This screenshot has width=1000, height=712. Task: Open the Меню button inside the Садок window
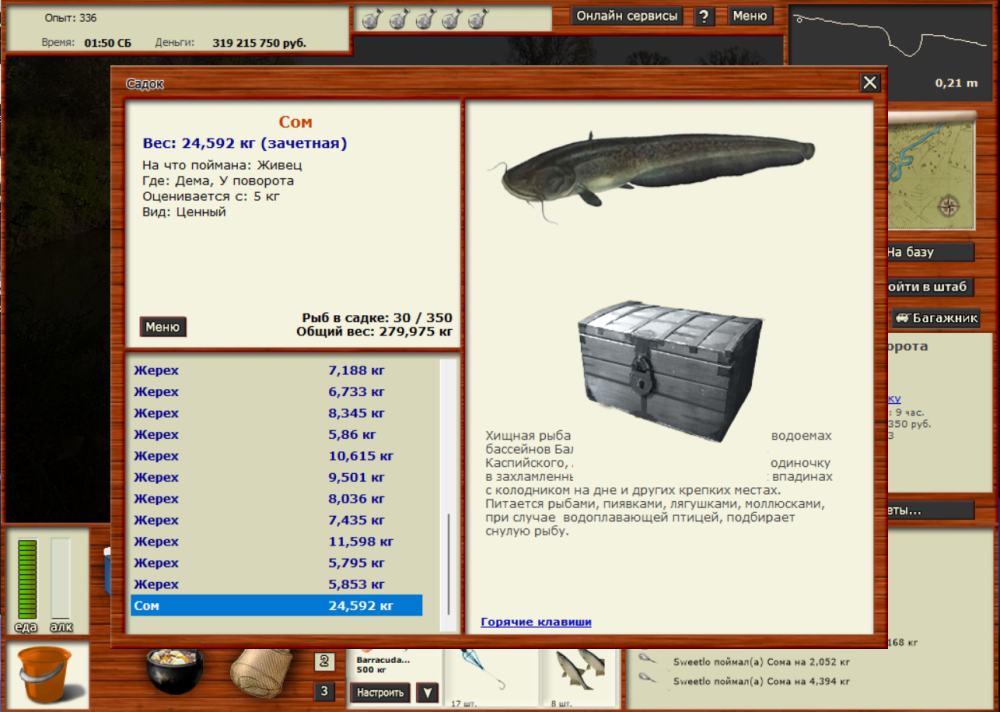(x=163, y=326)
